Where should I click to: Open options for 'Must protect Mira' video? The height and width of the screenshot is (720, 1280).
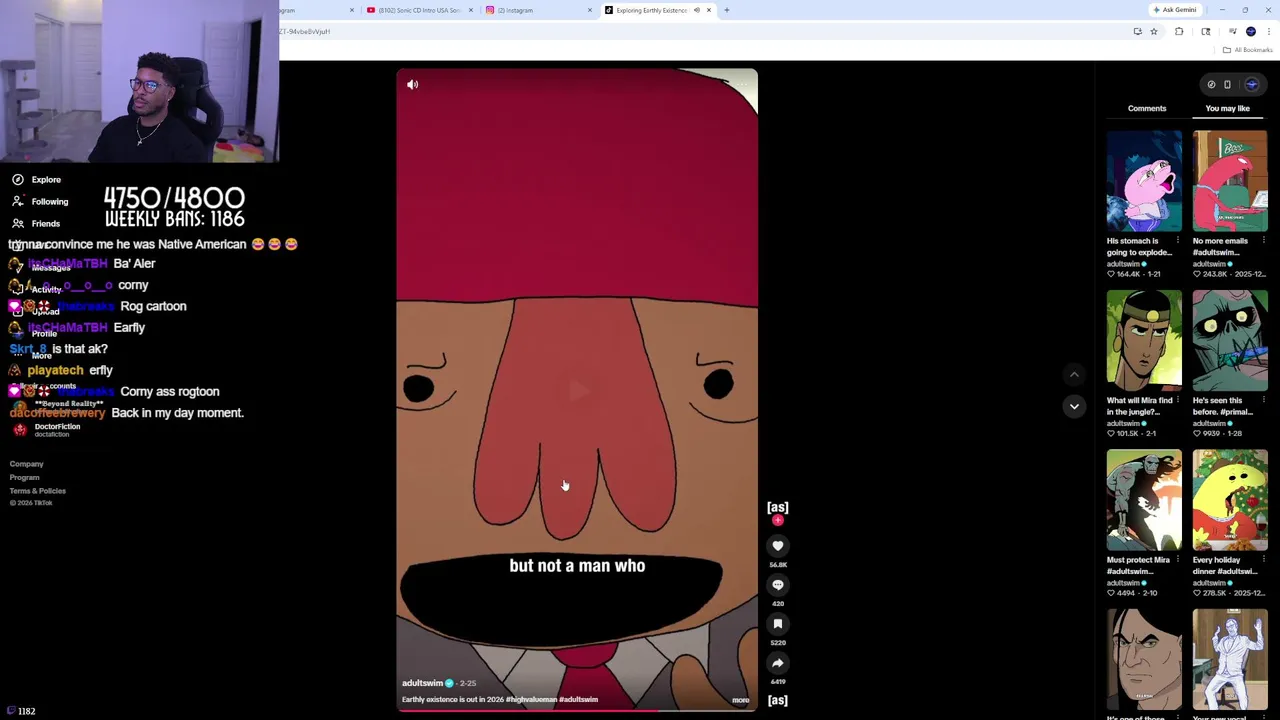1177,560
